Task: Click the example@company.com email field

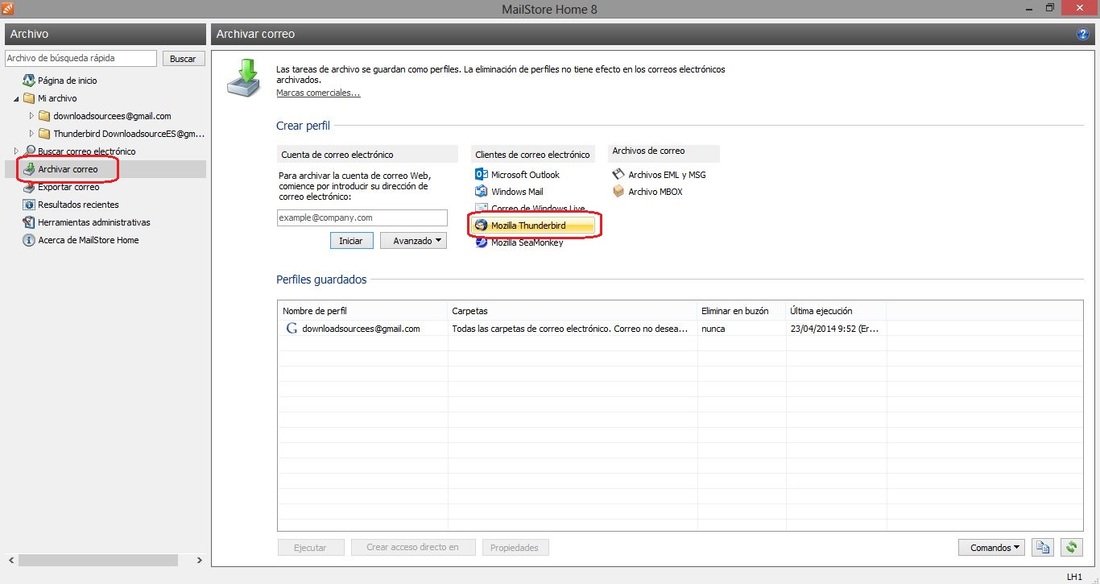Action: (x=362, y=218)
